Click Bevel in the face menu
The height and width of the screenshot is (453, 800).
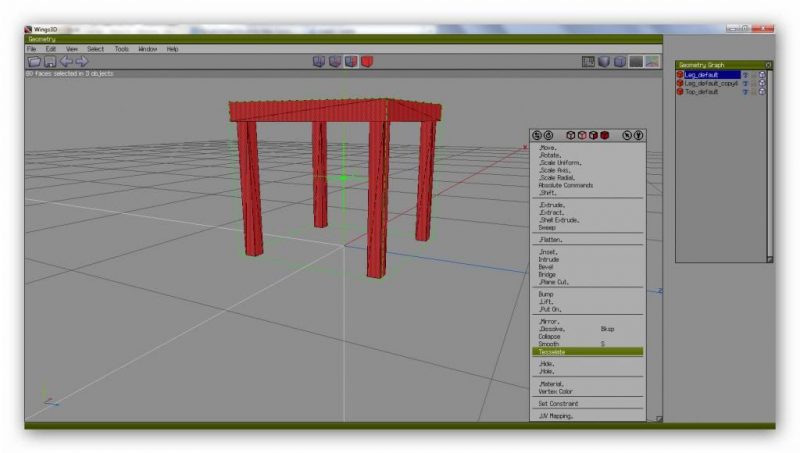coord(546,267)
